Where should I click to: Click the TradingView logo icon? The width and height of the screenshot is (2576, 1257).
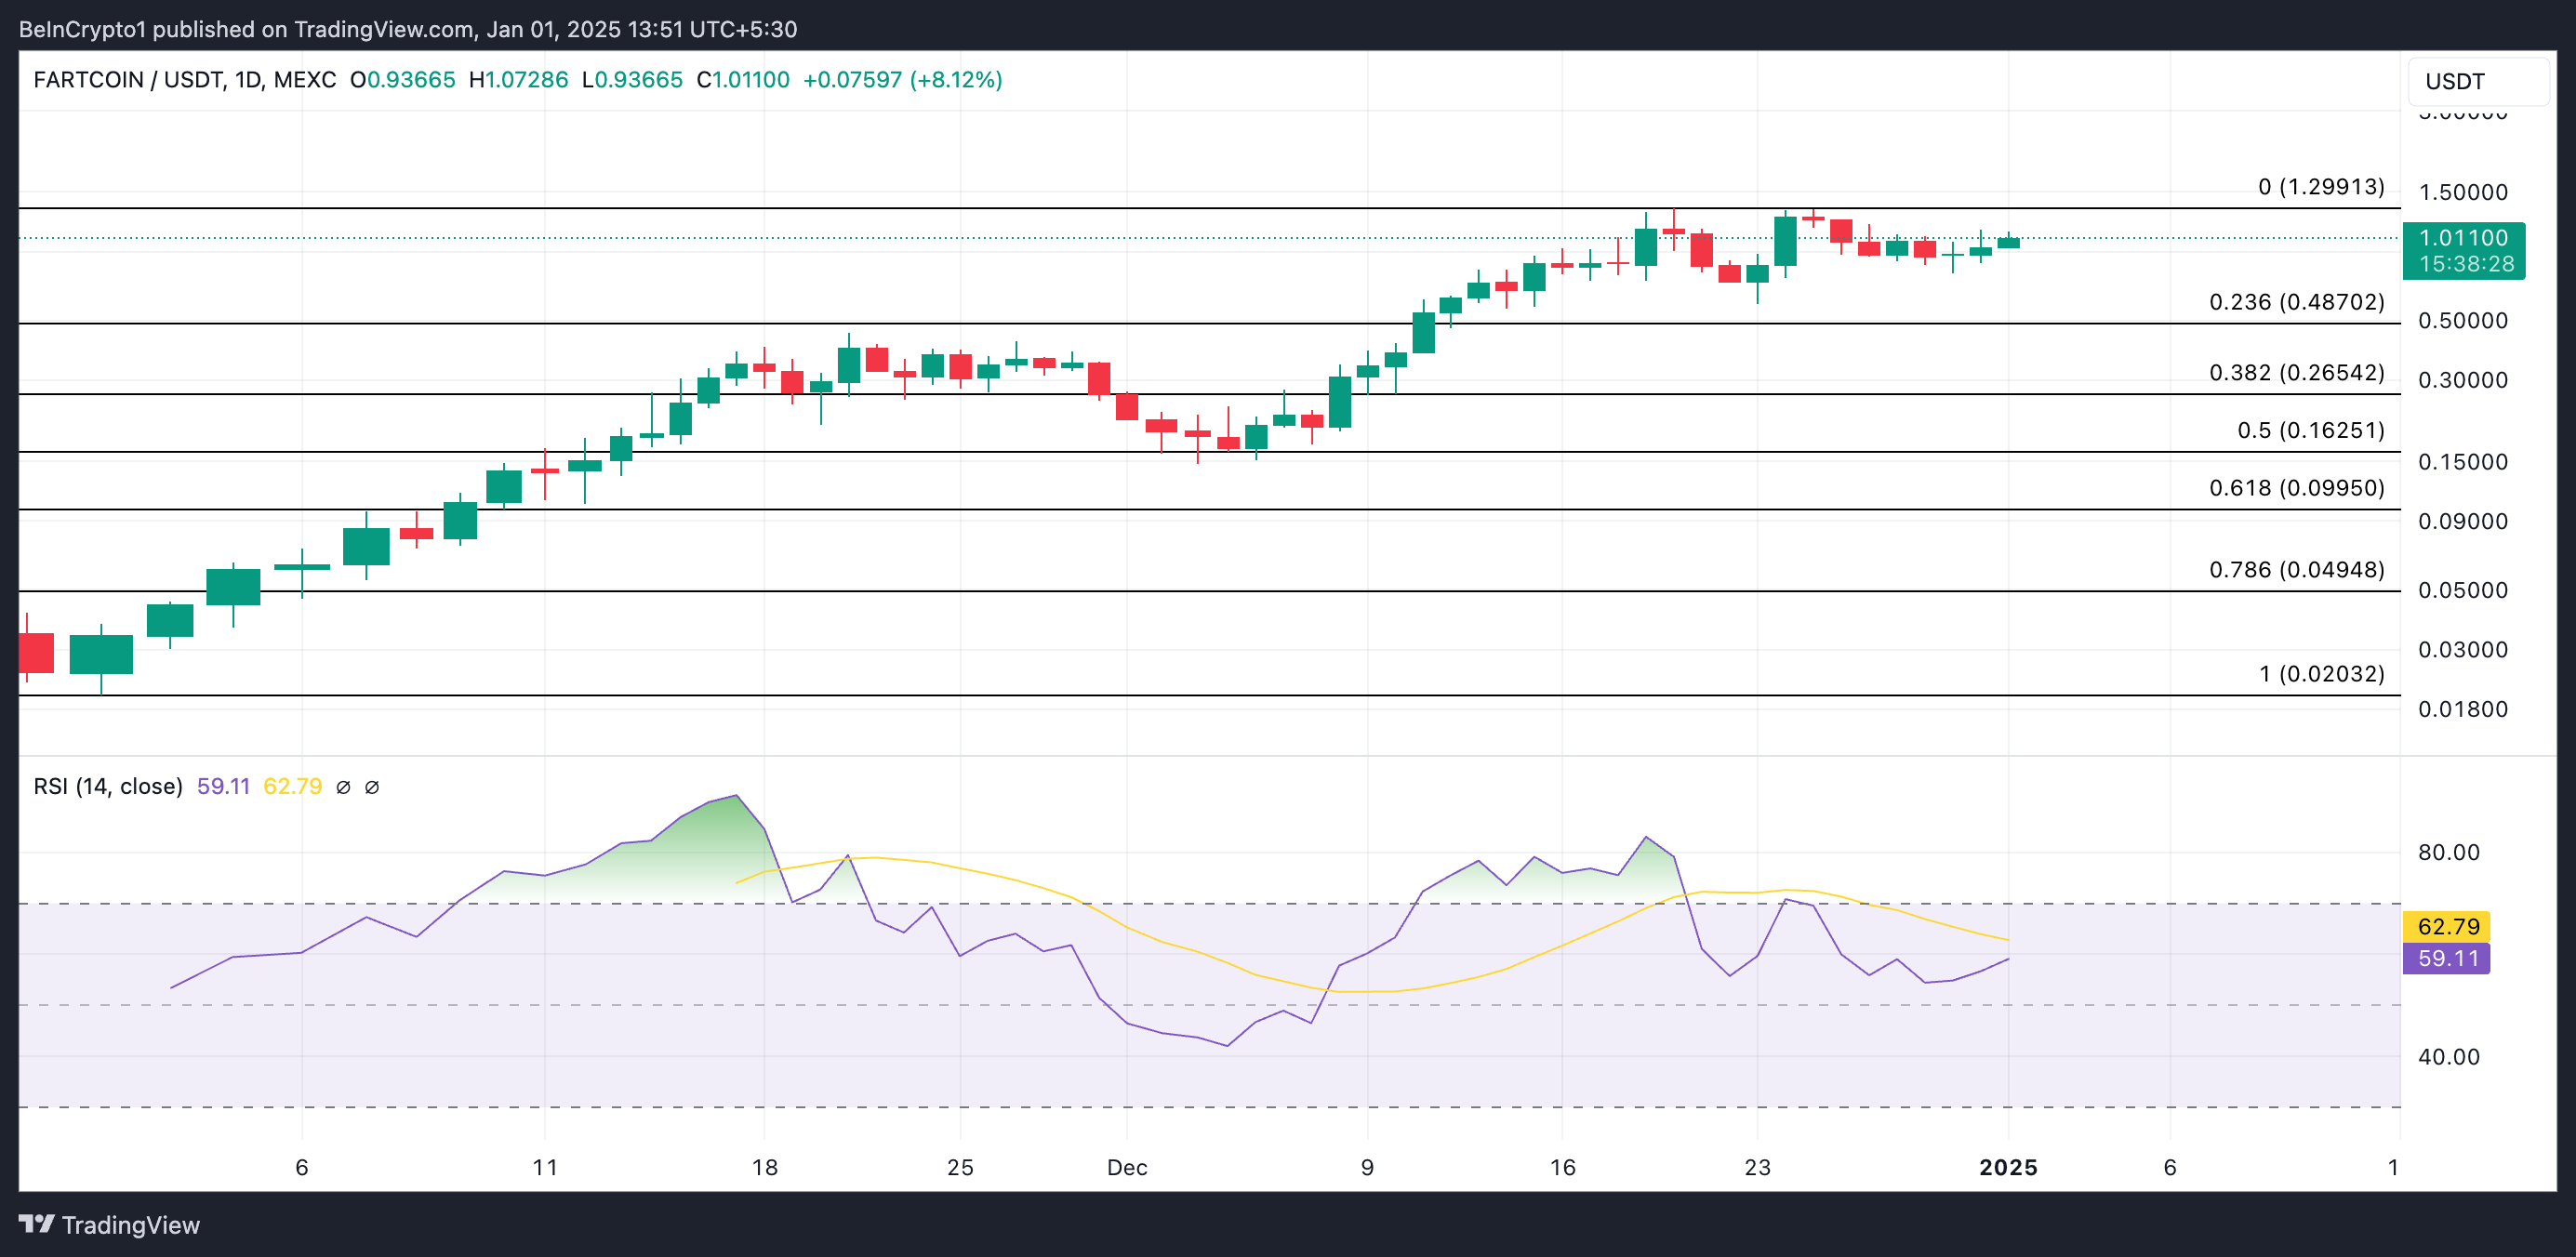coord(37,1224)
